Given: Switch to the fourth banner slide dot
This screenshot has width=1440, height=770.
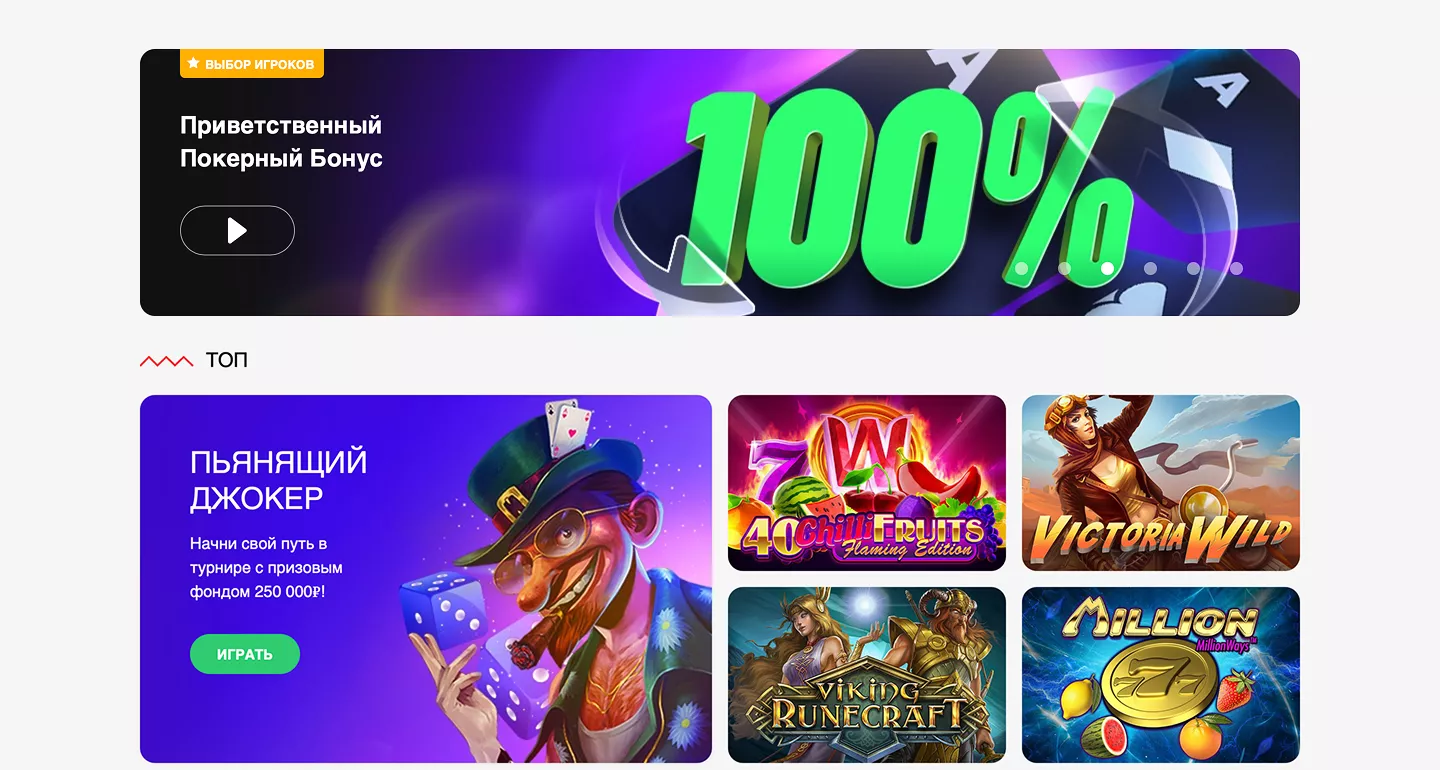Looking at the screenshot, I should tap(1150, 268).
